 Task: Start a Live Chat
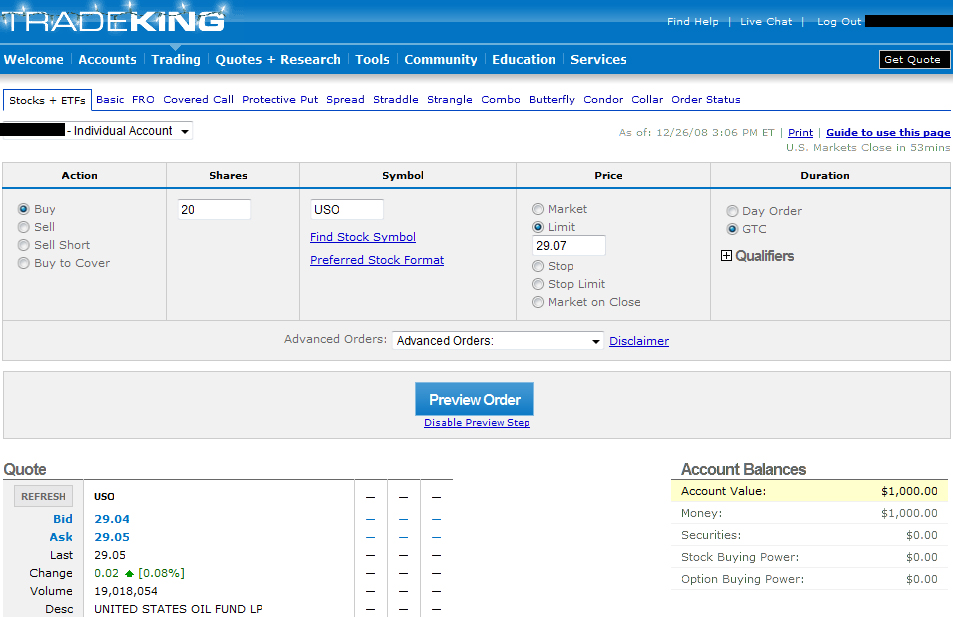pyautogui.click(x=766, y=21)
